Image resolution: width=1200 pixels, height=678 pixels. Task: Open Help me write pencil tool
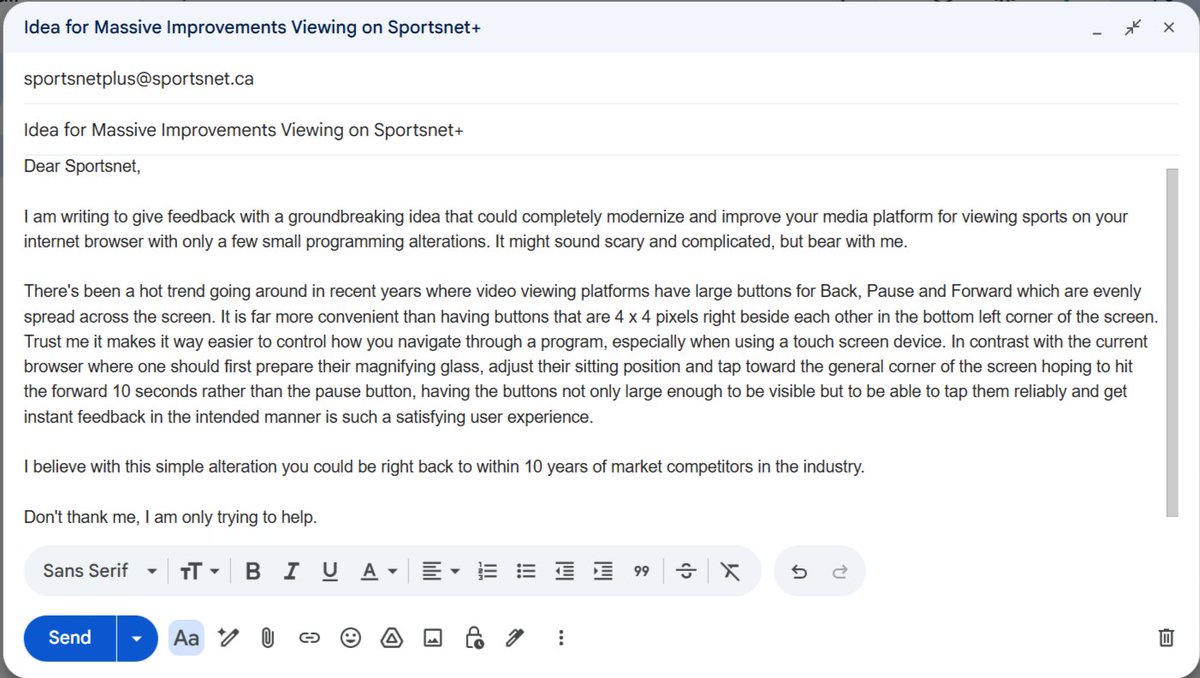[229, 637]
